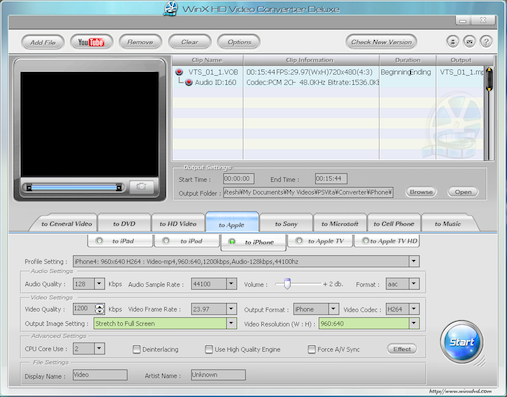Viewport: 507px width, 397px height.
Task: Switch to the to General Video tab
Action: (66, 224)
